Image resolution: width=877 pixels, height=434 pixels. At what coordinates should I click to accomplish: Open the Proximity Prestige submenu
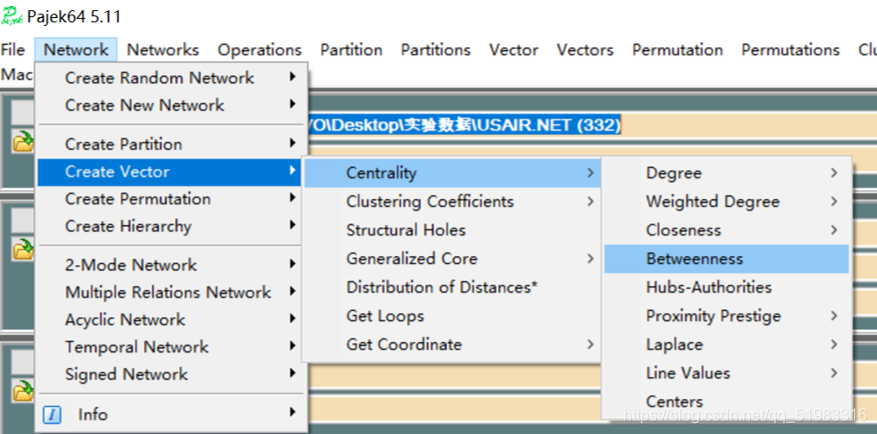coord(727,316)
